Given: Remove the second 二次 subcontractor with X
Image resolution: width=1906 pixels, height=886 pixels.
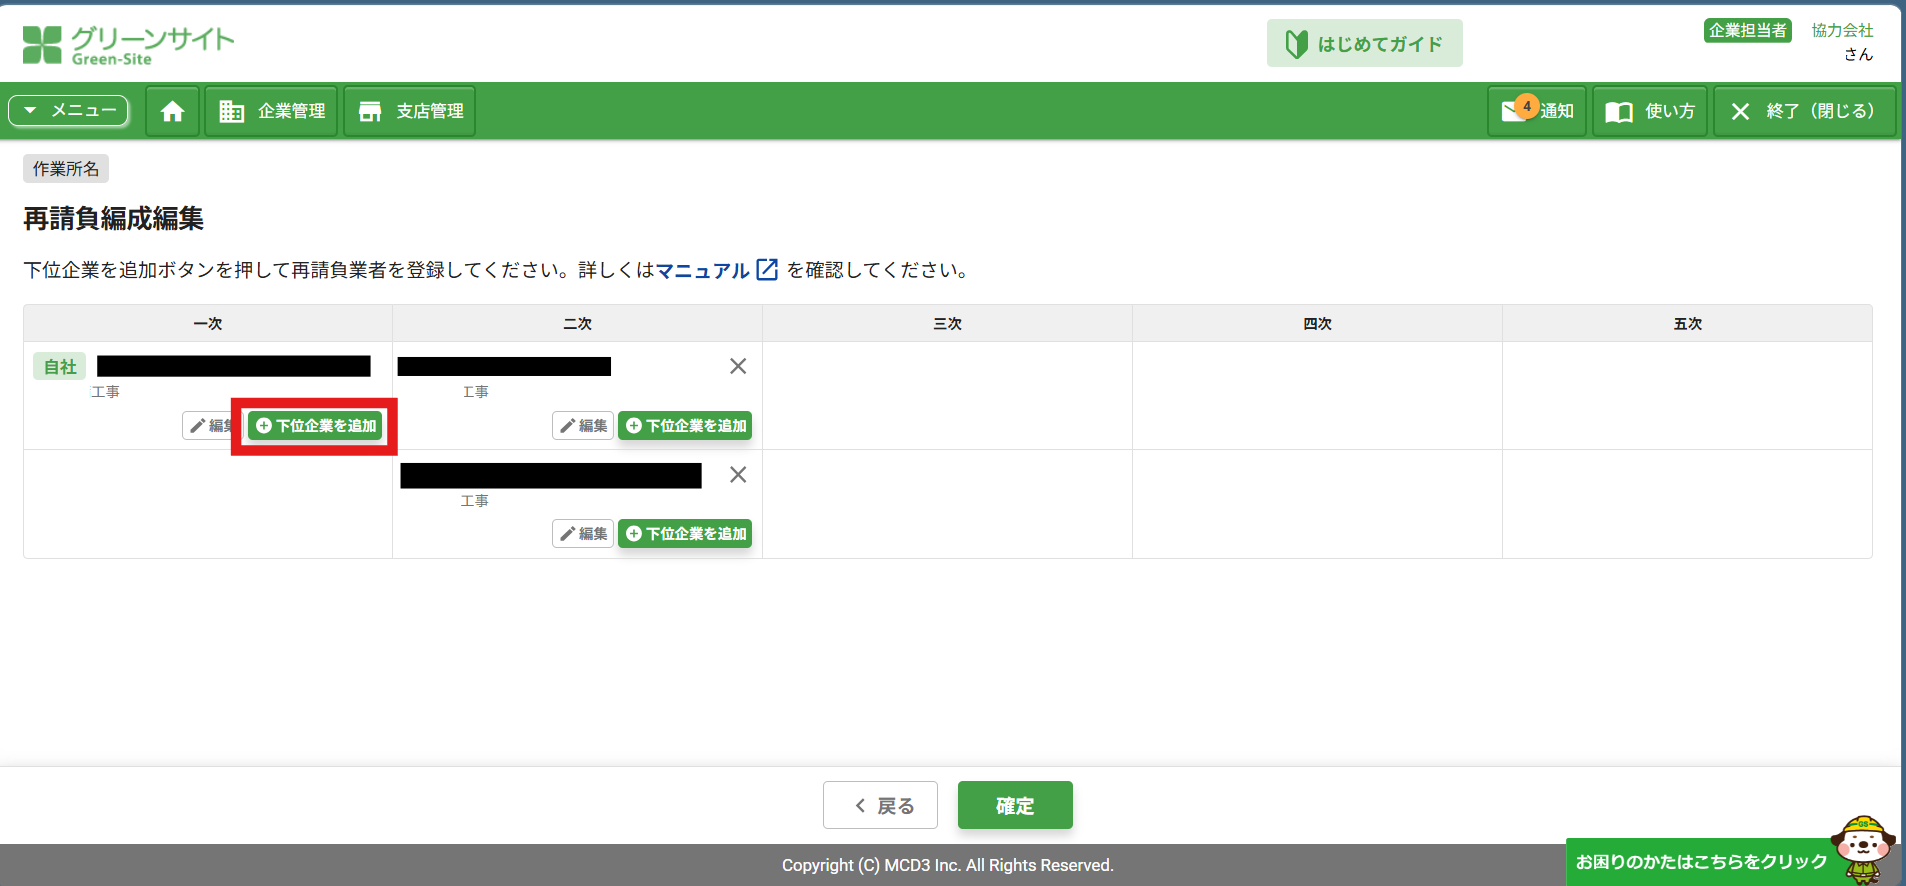Looking at the screenshot, I should point(738,475).
